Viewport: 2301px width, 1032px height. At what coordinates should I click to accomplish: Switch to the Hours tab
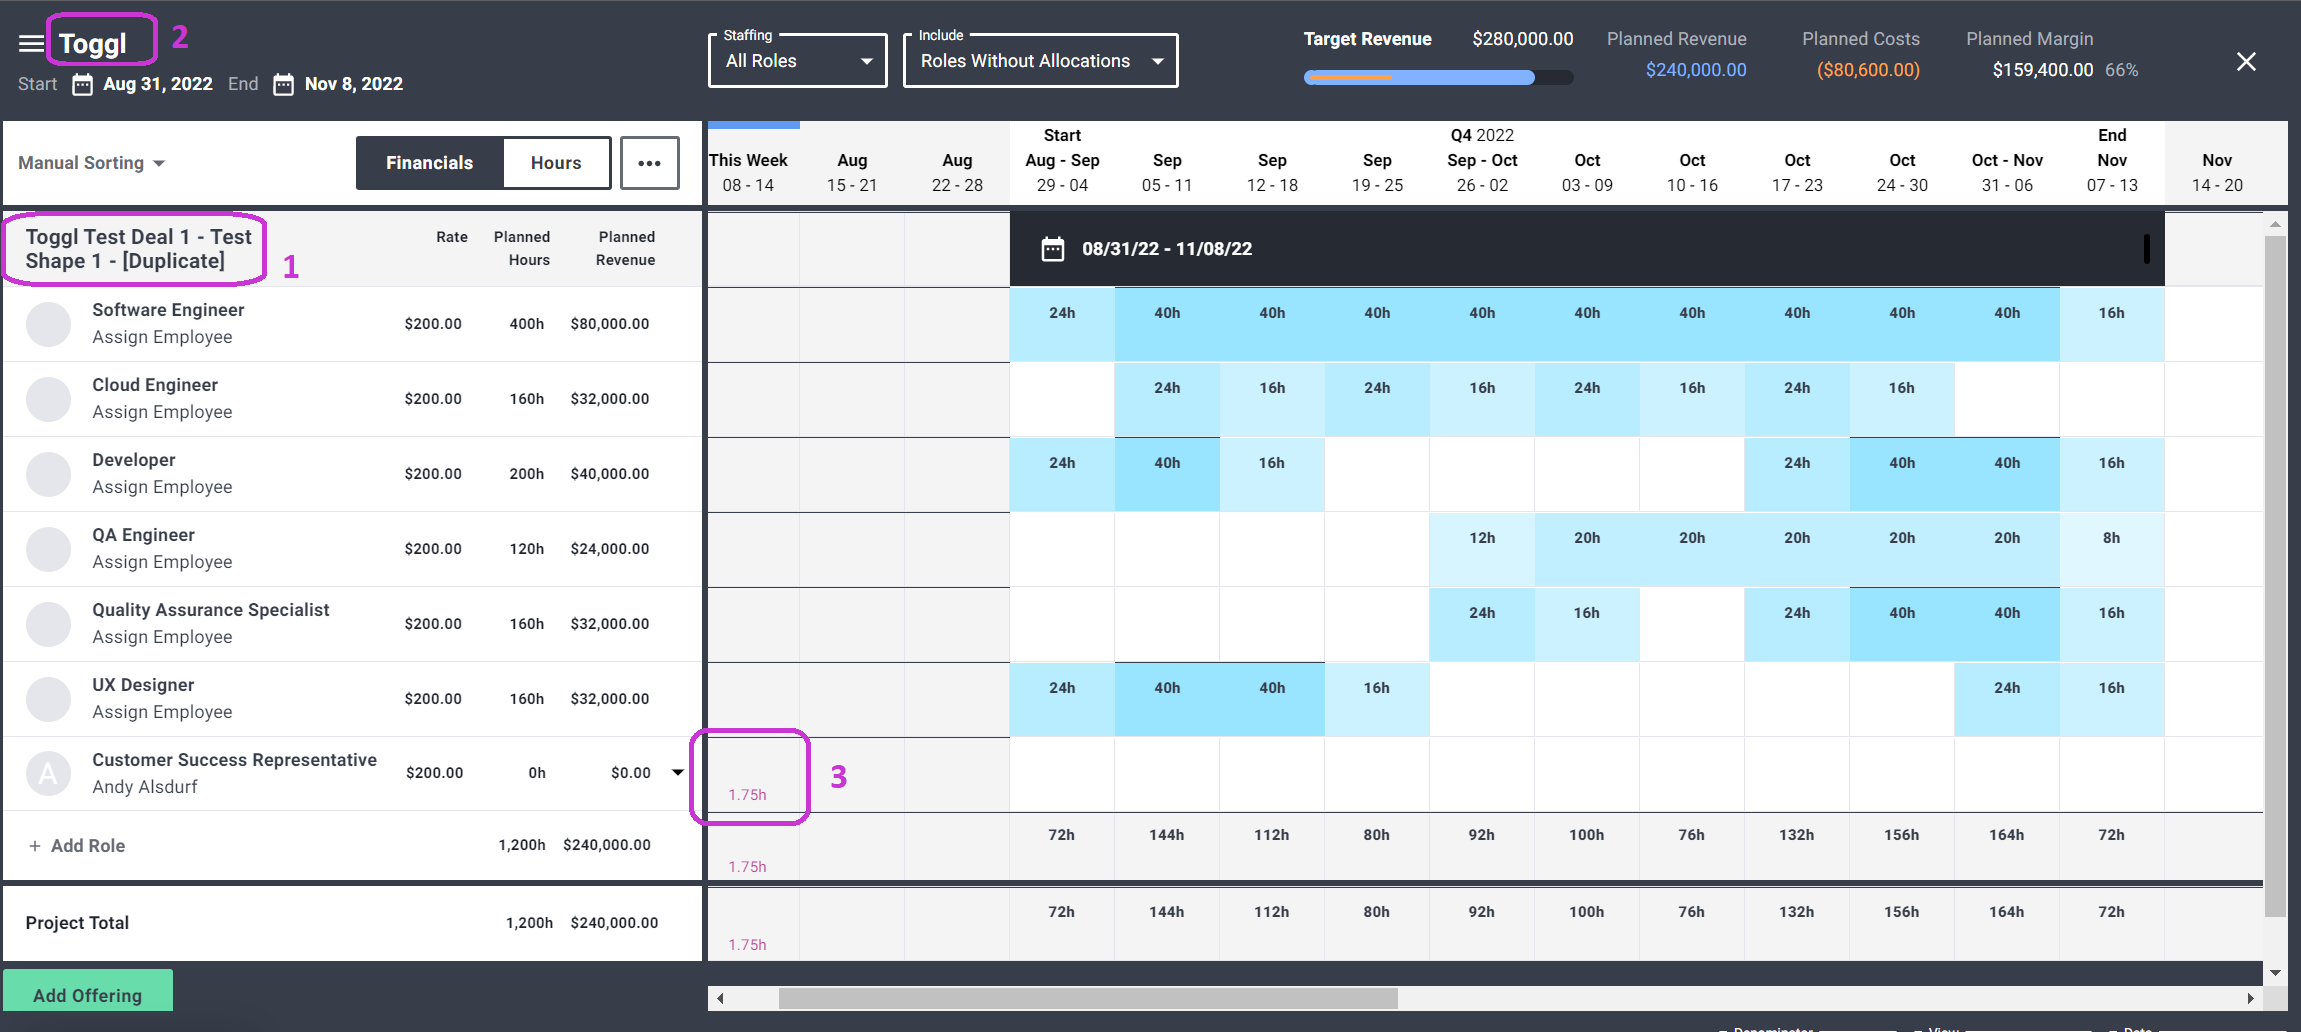(x=556, y=163)
